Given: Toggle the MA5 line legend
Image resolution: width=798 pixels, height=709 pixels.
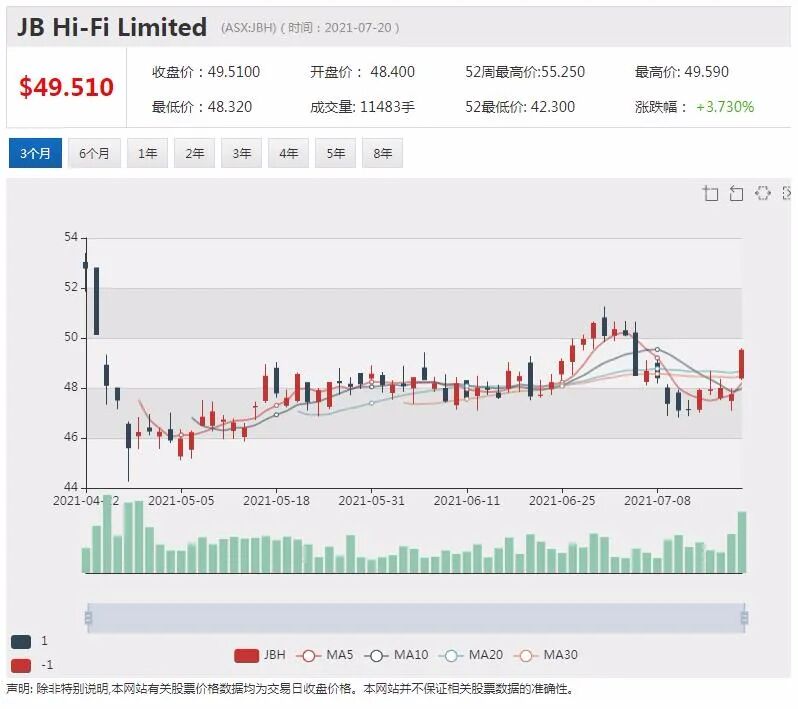Looking at the screenshot, I should 324,655.
